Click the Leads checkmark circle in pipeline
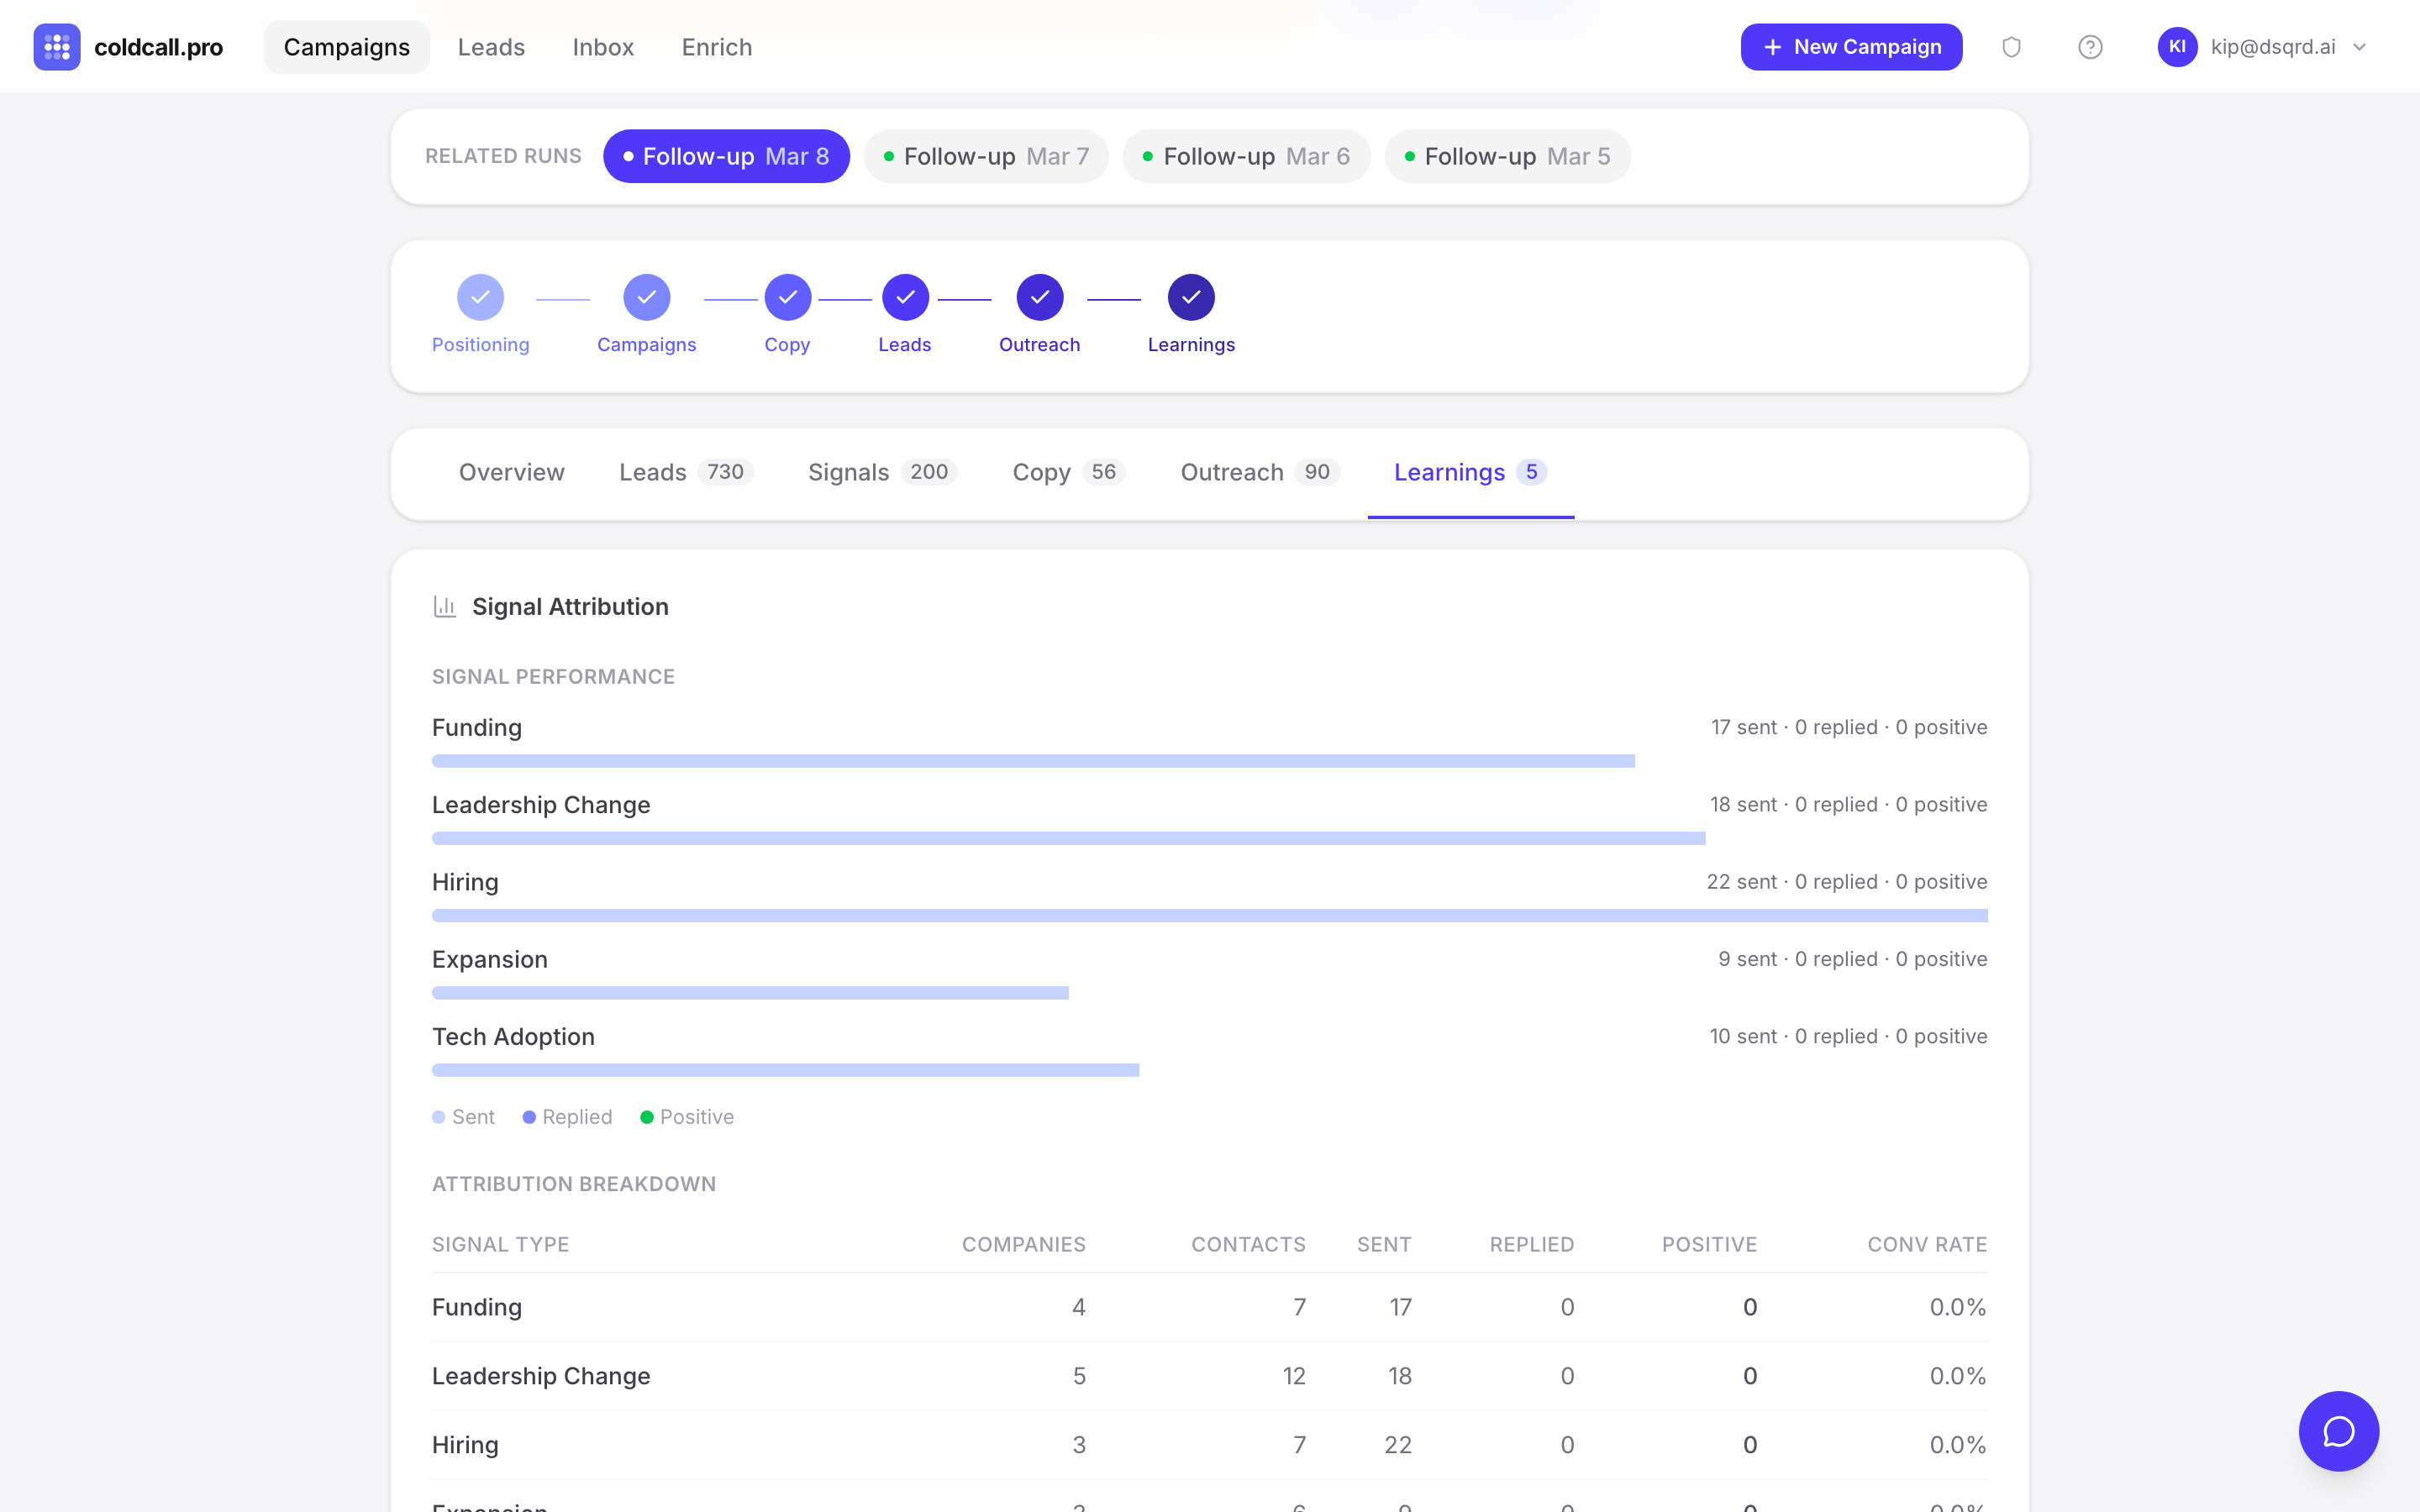 point(904,297)
